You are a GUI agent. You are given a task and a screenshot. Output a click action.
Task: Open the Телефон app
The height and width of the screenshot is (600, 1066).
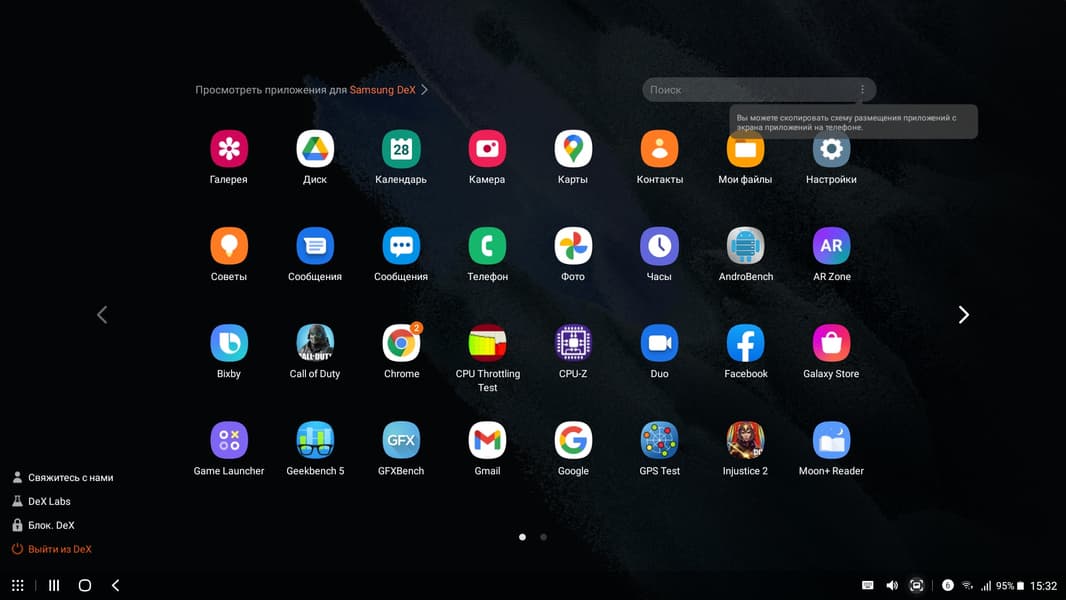pos(487,246)
